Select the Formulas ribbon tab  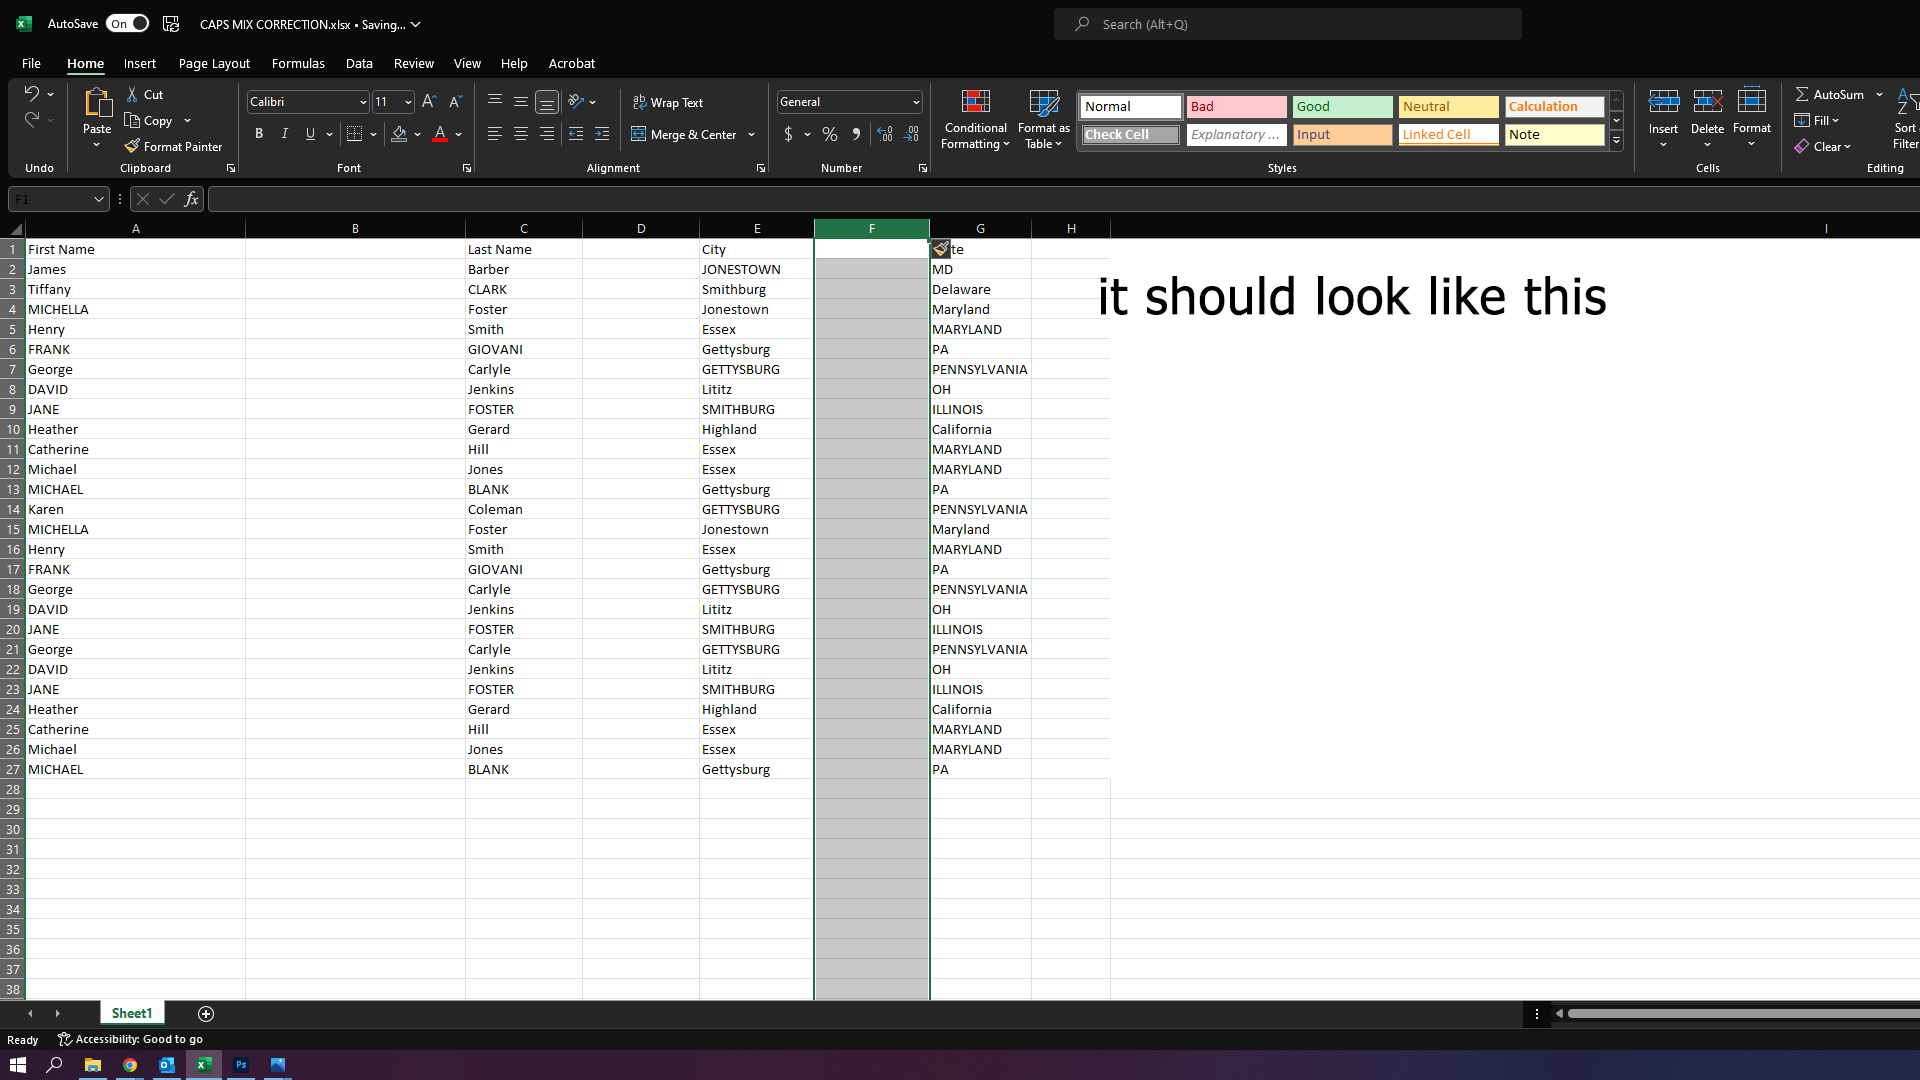297,63
